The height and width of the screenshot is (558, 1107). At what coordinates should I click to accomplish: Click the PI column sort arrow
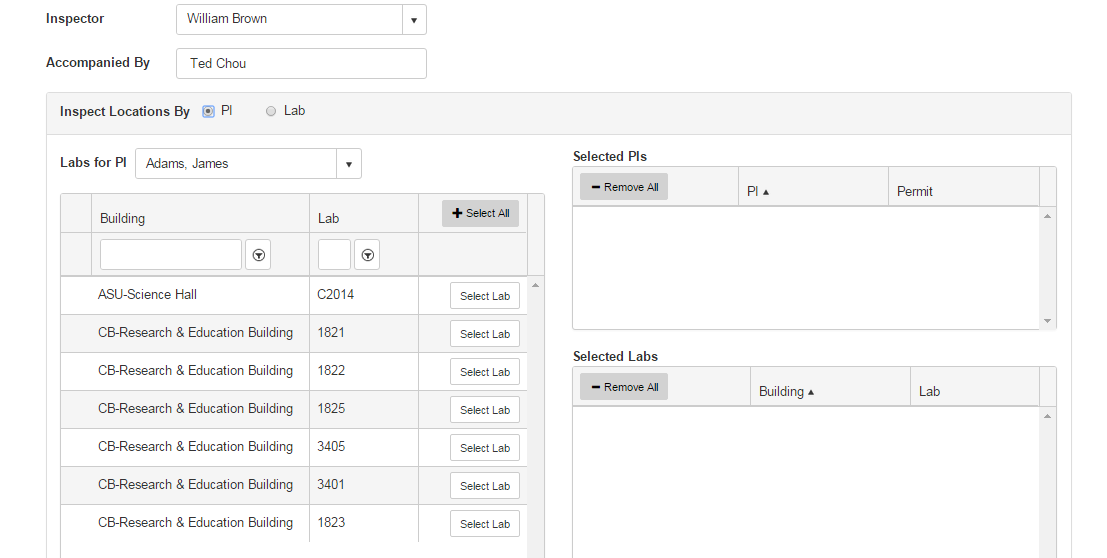tap(766, 192)
